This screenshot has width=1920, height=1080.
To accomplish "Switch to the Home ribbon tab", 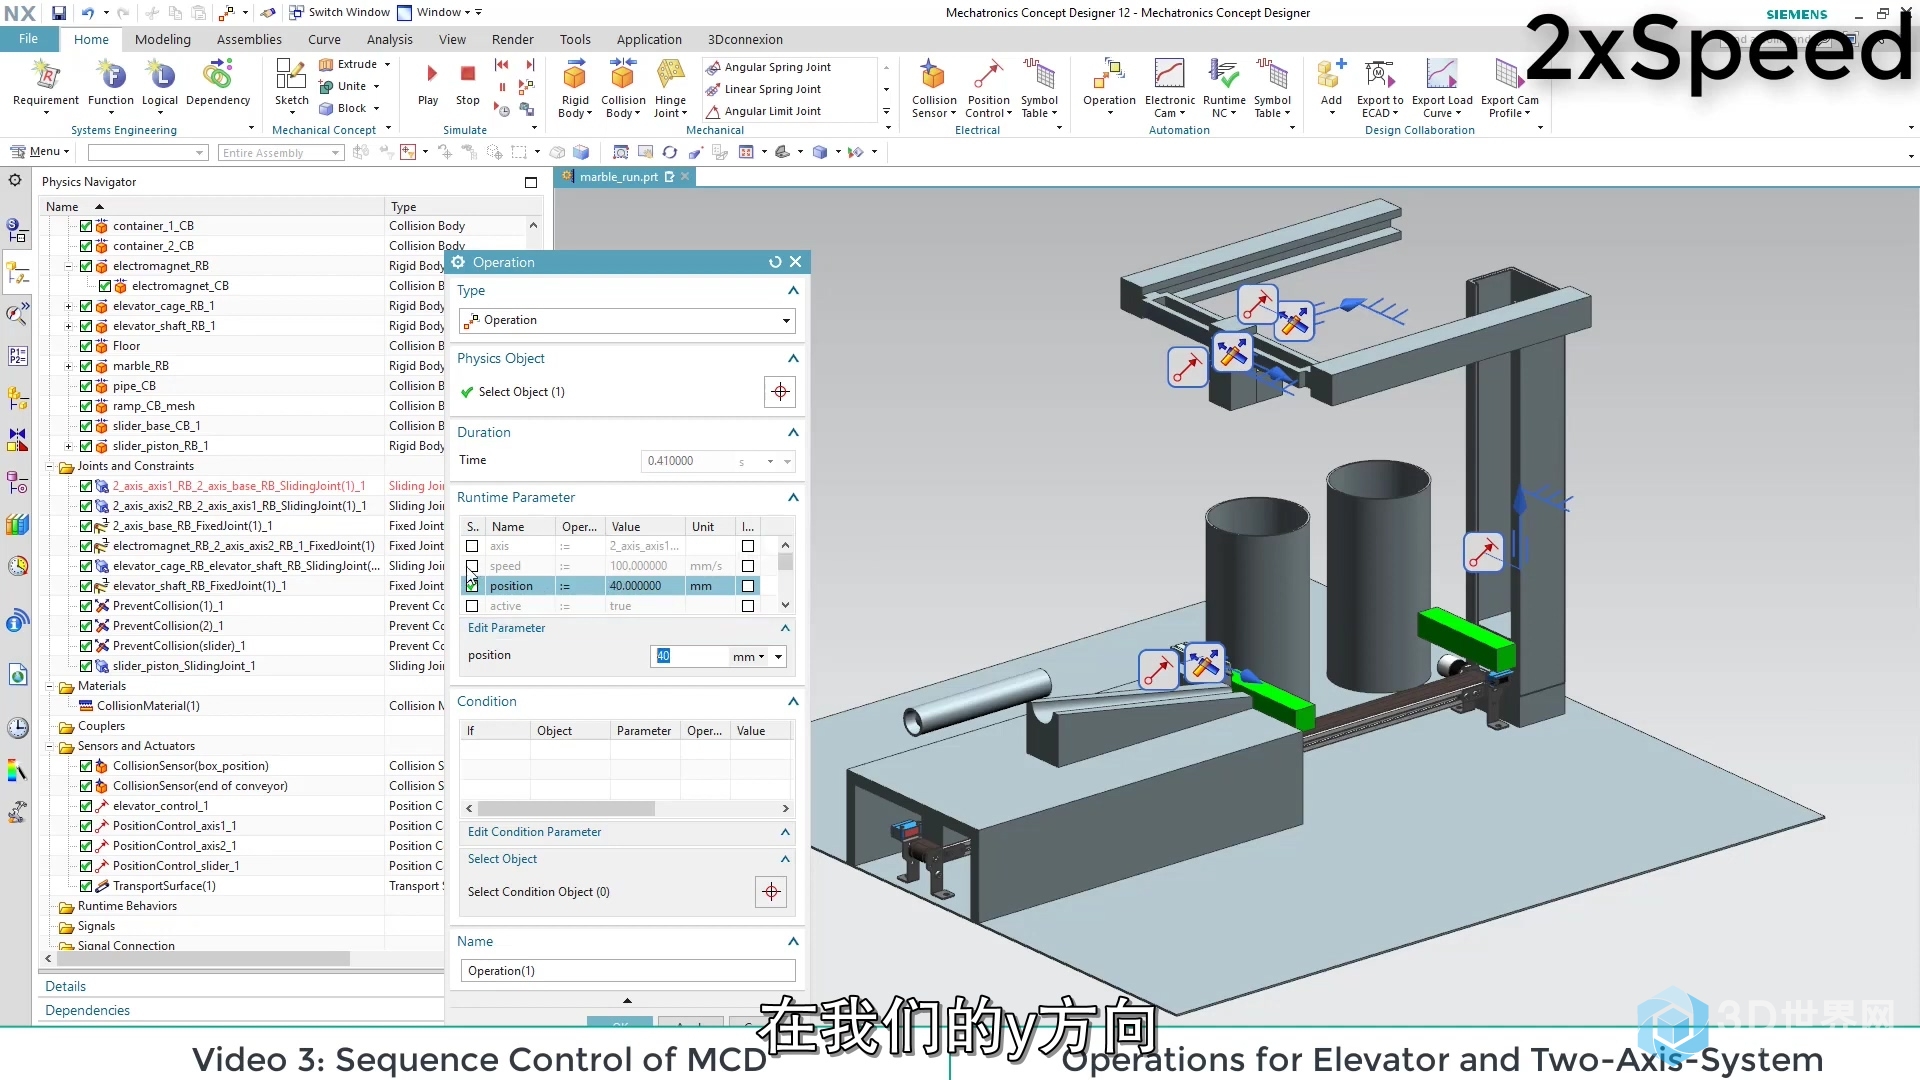I will pos(91,38).
